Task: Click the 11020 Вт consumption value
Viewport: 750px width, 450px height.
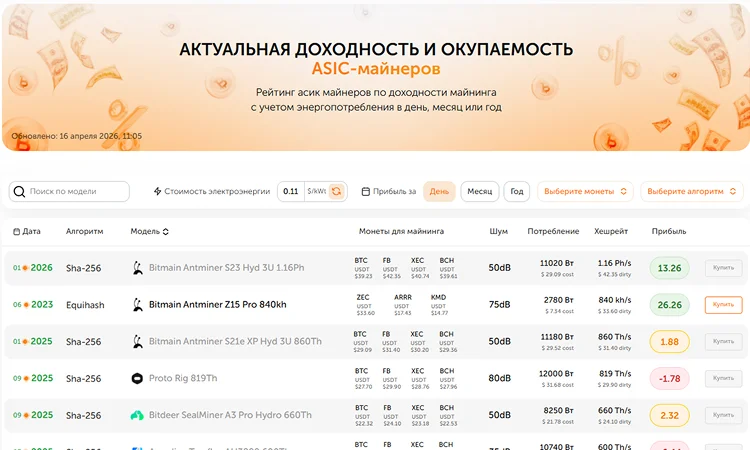Action: pyautogui.click(x=557, y=263)
